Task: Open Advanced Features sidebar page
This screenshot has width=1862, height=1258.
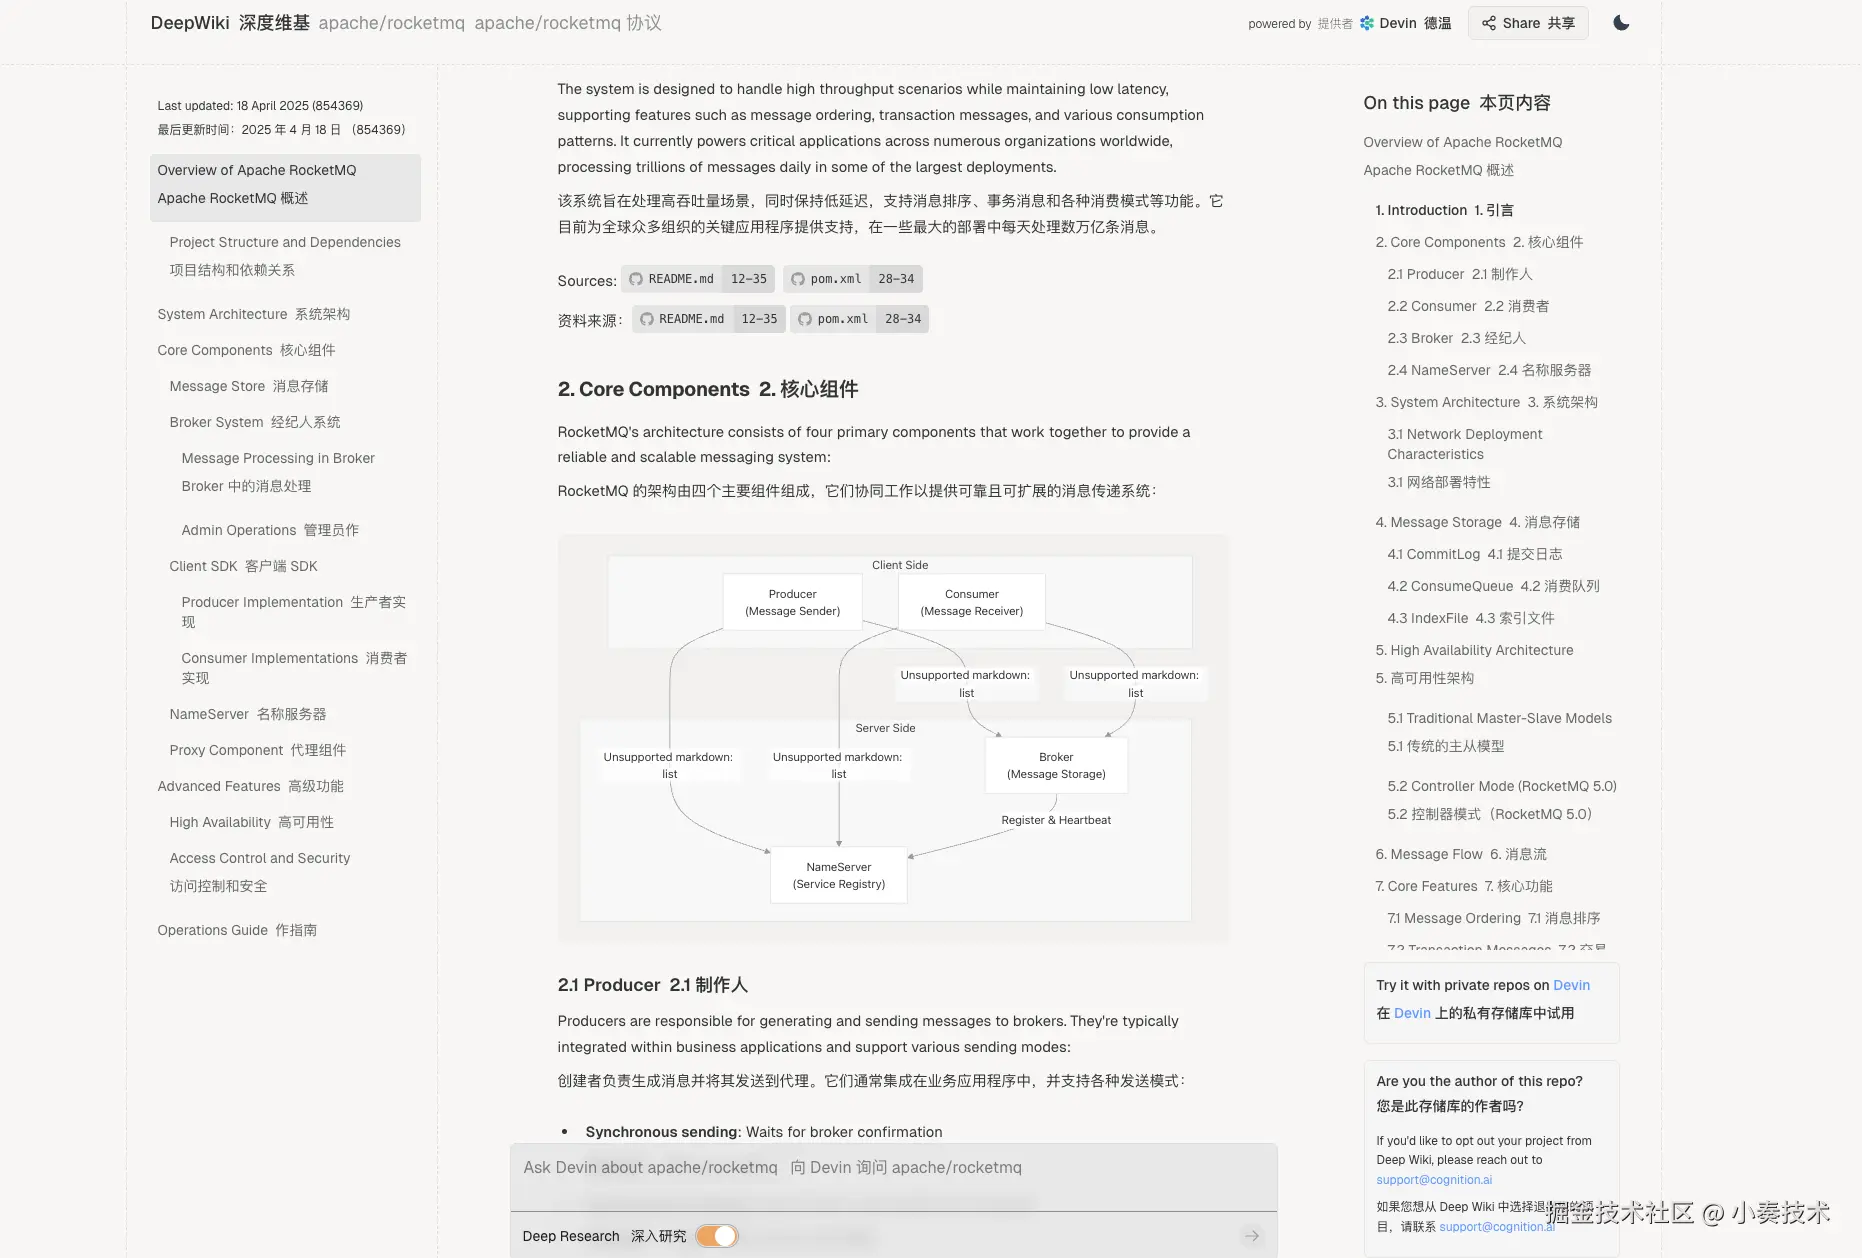Action: [250, 786]
